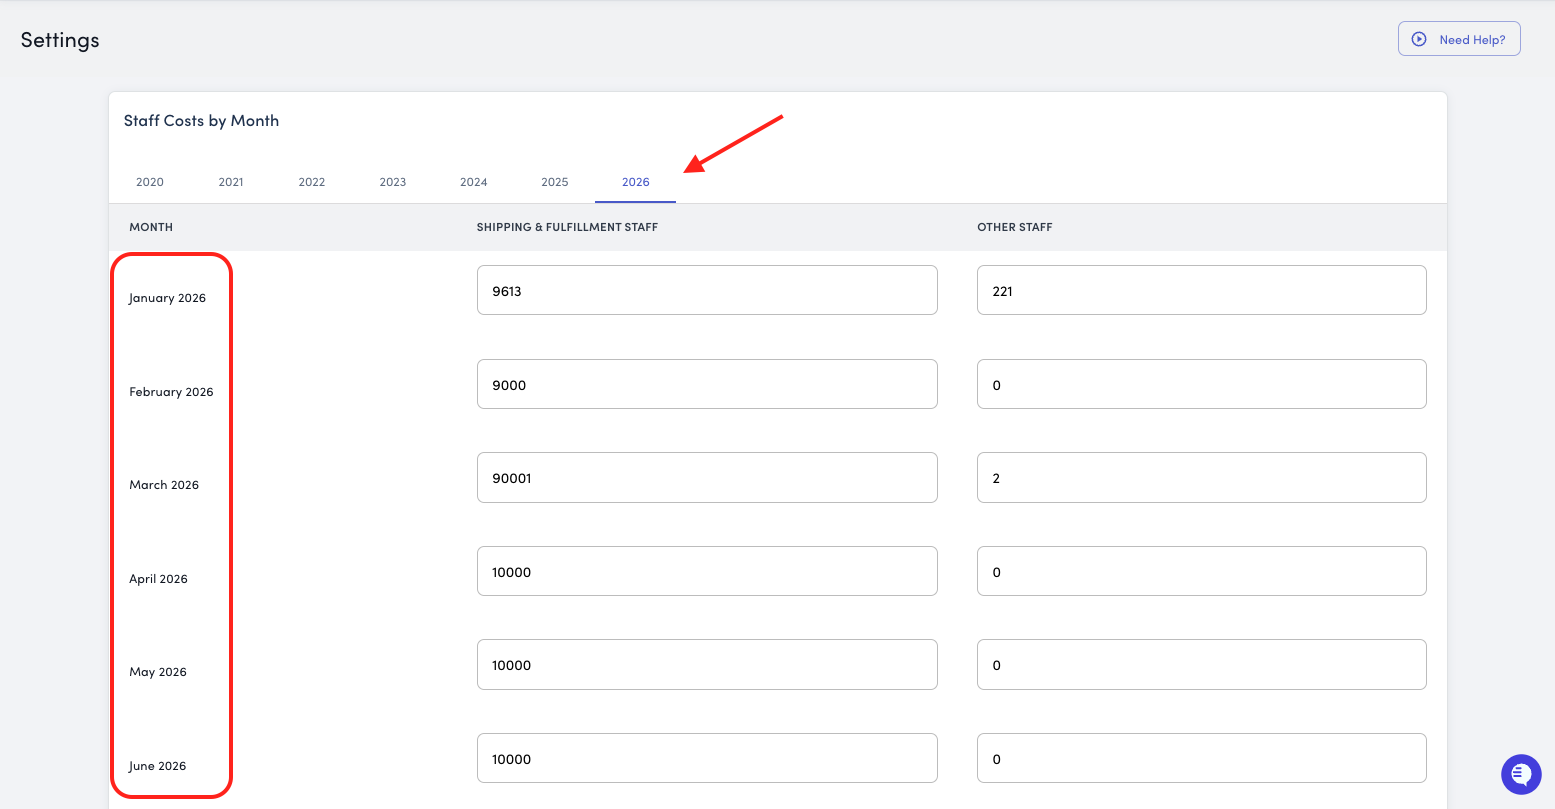This screenshot has height=809, width=1555.
Task: Select March 2026 other staff field
Action: click(x=1201, y=478)
